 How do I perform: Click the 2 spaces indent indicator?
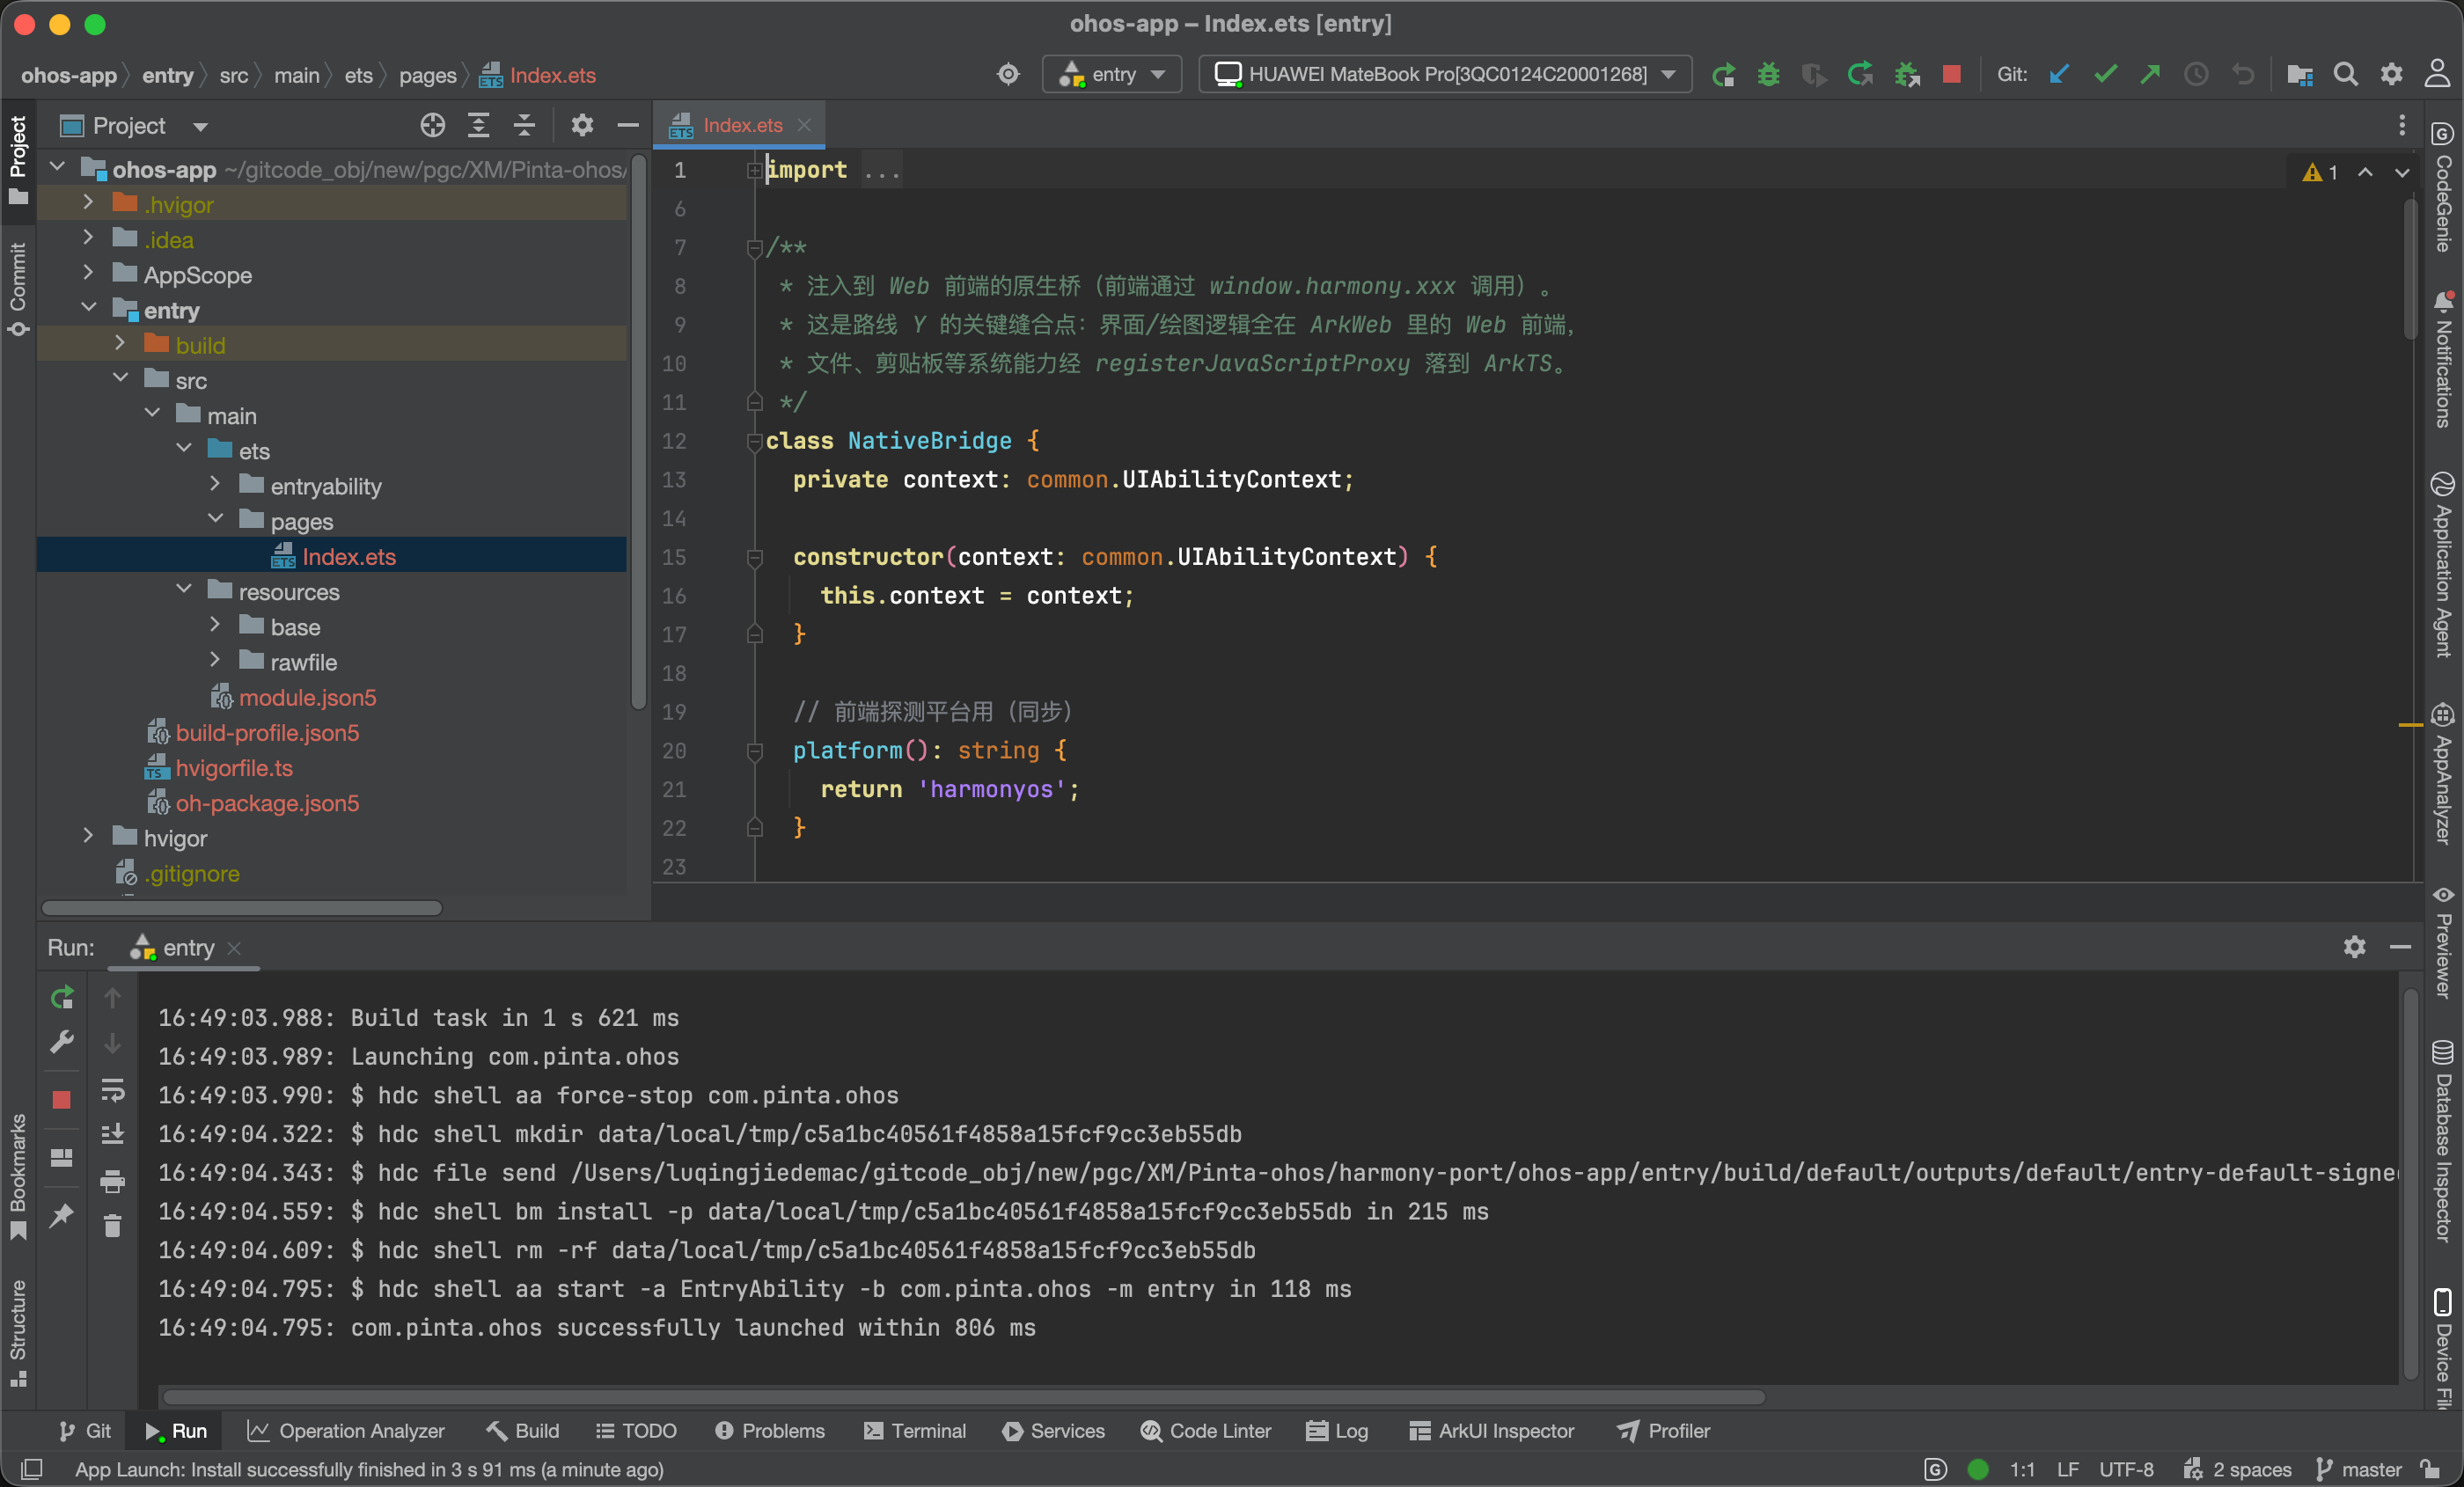click(2237, 1469)
